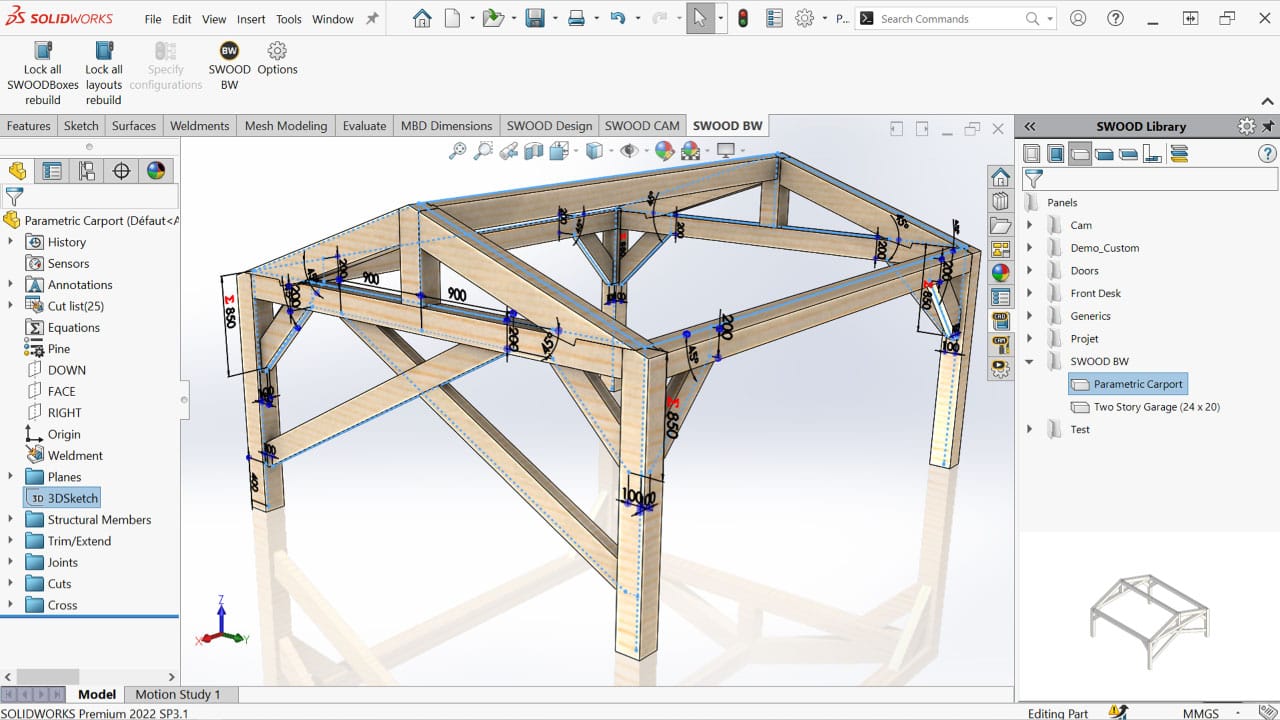The height and width of the screenshot is (720, 1280).
Task: Open the DimXpertManager crosshair tab
Action: (121, 170)
